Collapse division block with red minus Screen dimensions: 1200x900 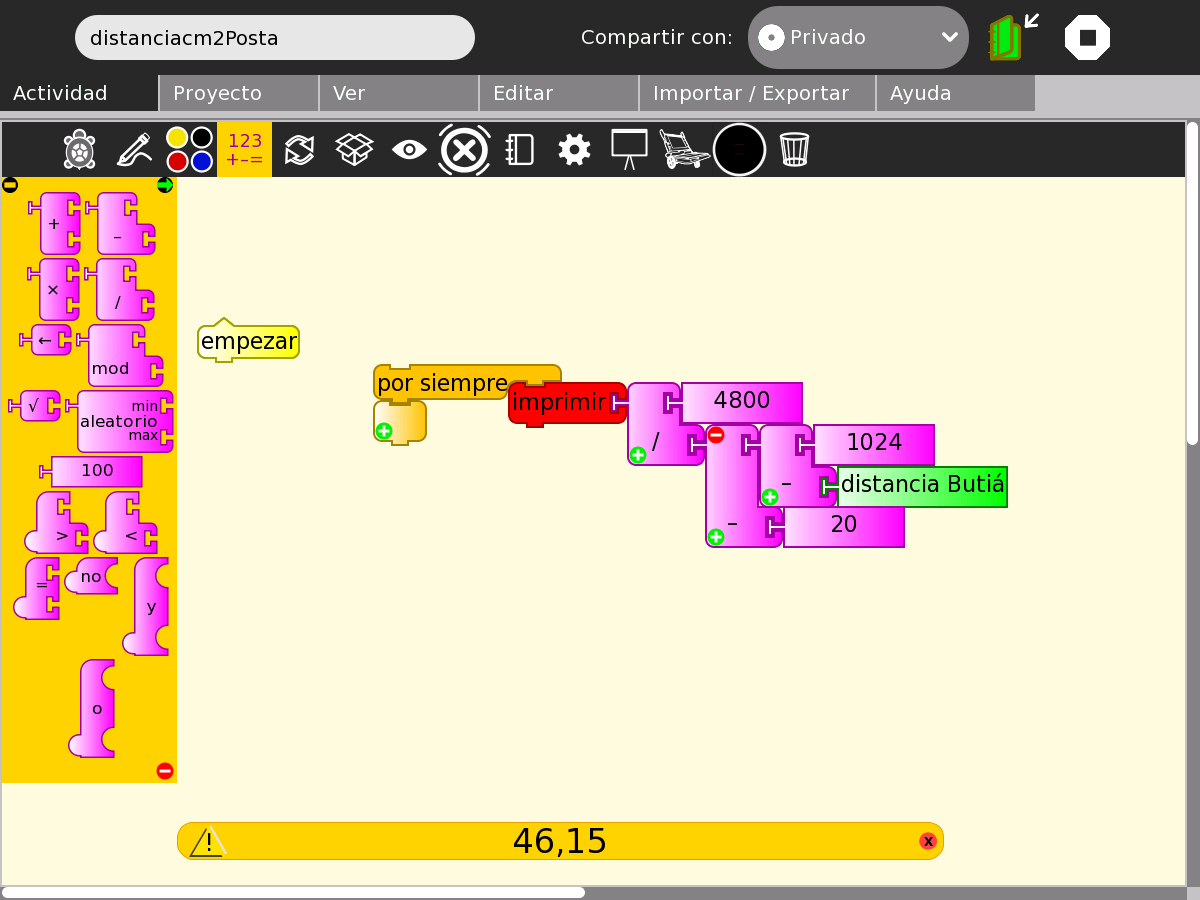click(x=716, y=435)
